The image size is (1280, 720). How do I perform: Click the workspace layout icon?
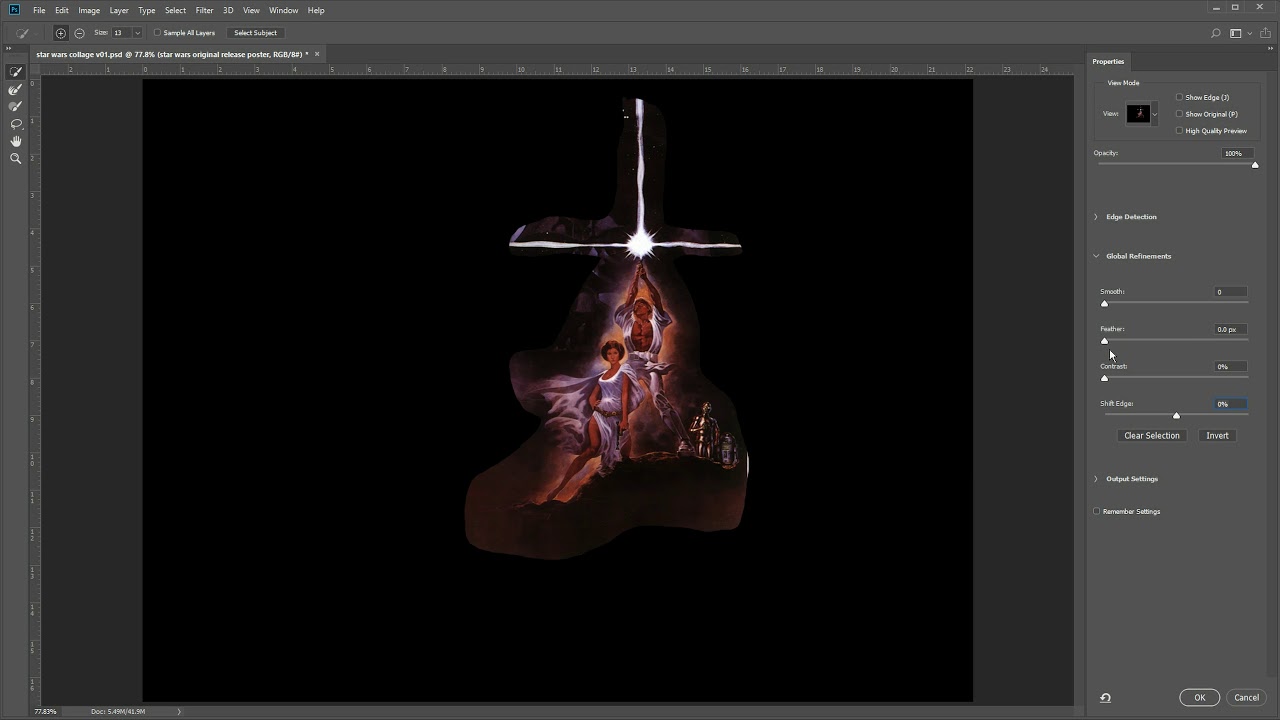[x=1235, y=33]
